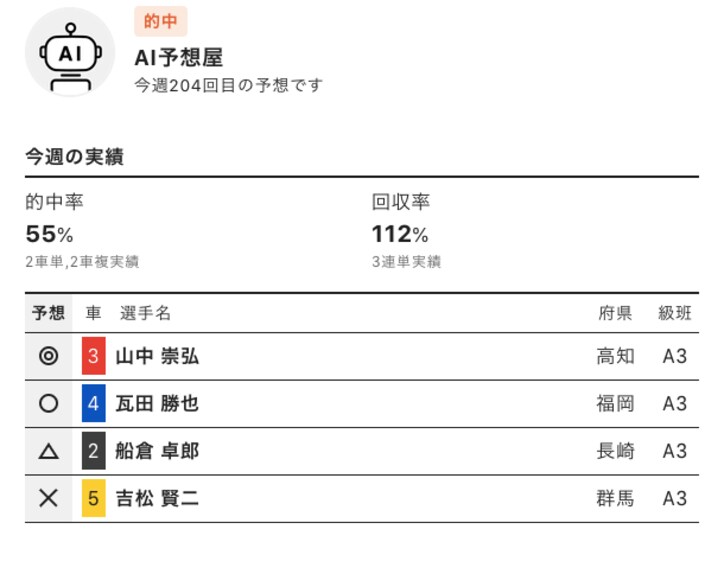Click the blue number 4 car badge
Viewport: 724px width, 574px height.
coord(93,404)
